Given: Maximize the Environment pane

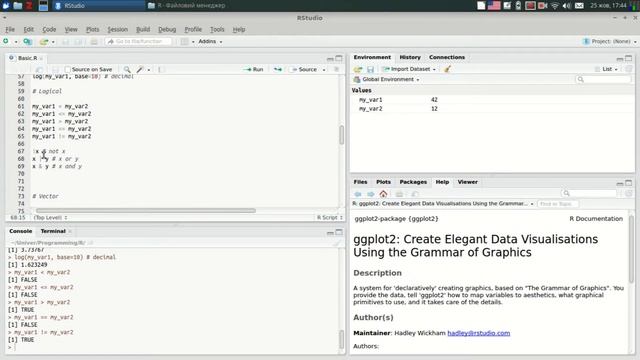Looking at the screenshot, I should (x=629, y=58).
